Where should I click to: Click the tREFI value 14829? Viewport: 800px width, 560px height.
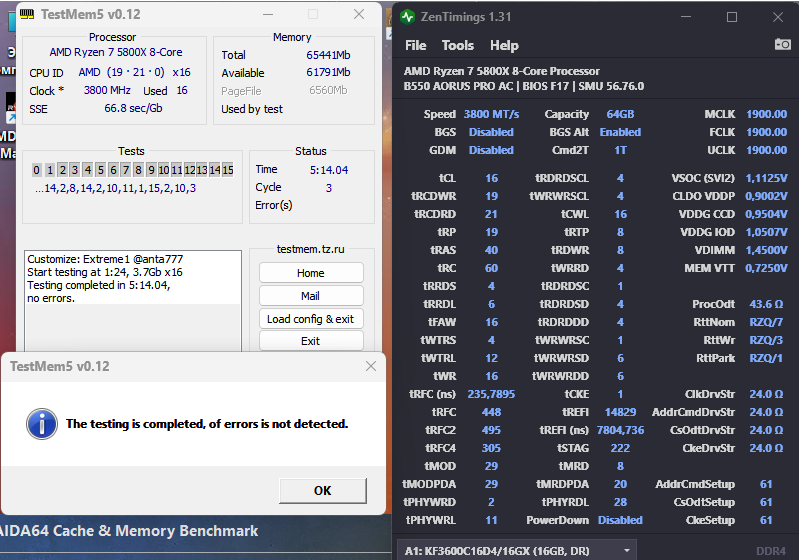coord(620,412)
